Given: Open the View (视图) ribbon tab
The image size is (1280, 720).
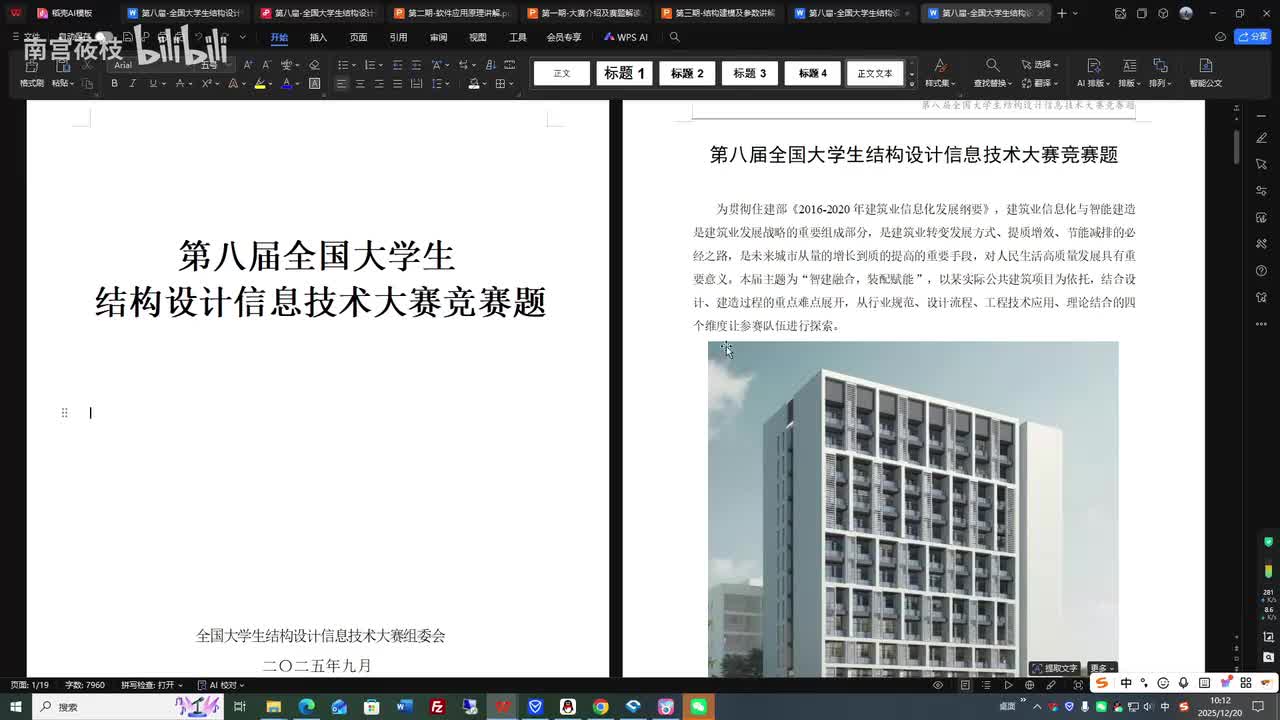Looking at the screenshot, I should (x=478, y=37).
